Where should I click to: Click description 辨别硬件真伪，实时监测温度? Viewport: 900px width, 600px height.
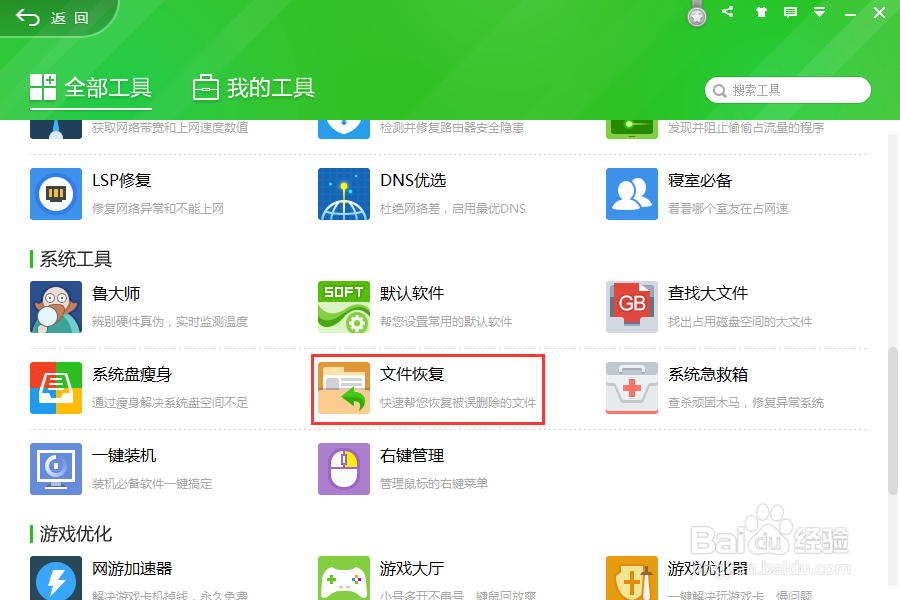coord(170,322)
